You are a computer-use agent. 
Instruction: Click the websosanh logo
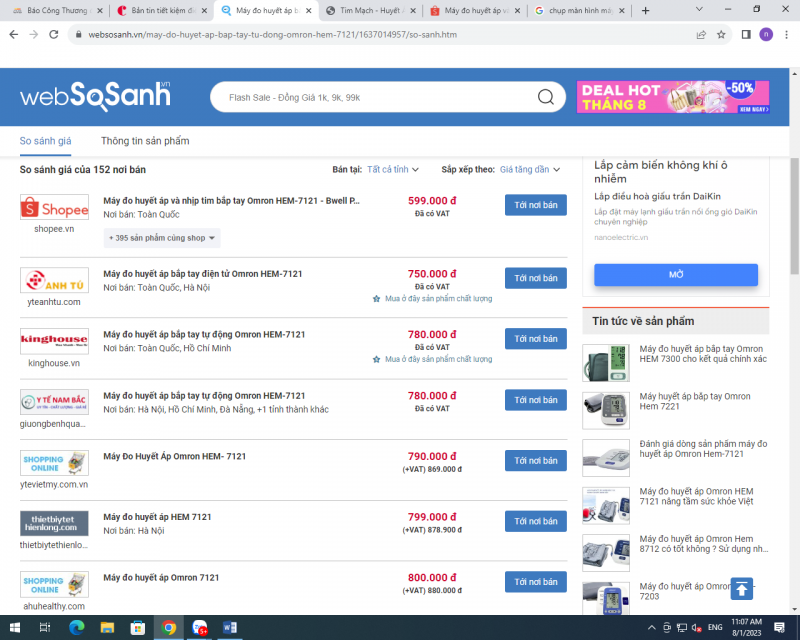95,96
